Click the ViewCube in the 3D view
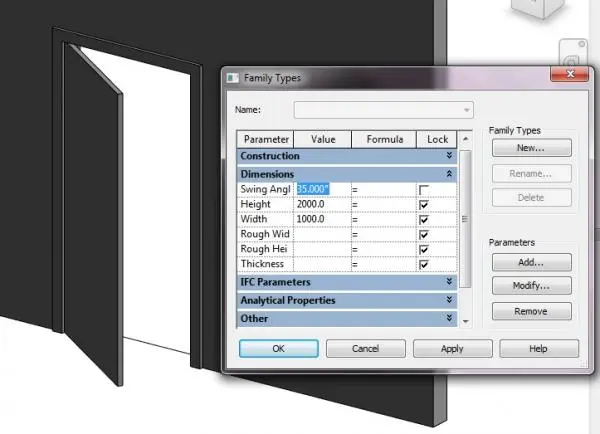This screenshot has width=600, height=434. click(x=538, y=8)
